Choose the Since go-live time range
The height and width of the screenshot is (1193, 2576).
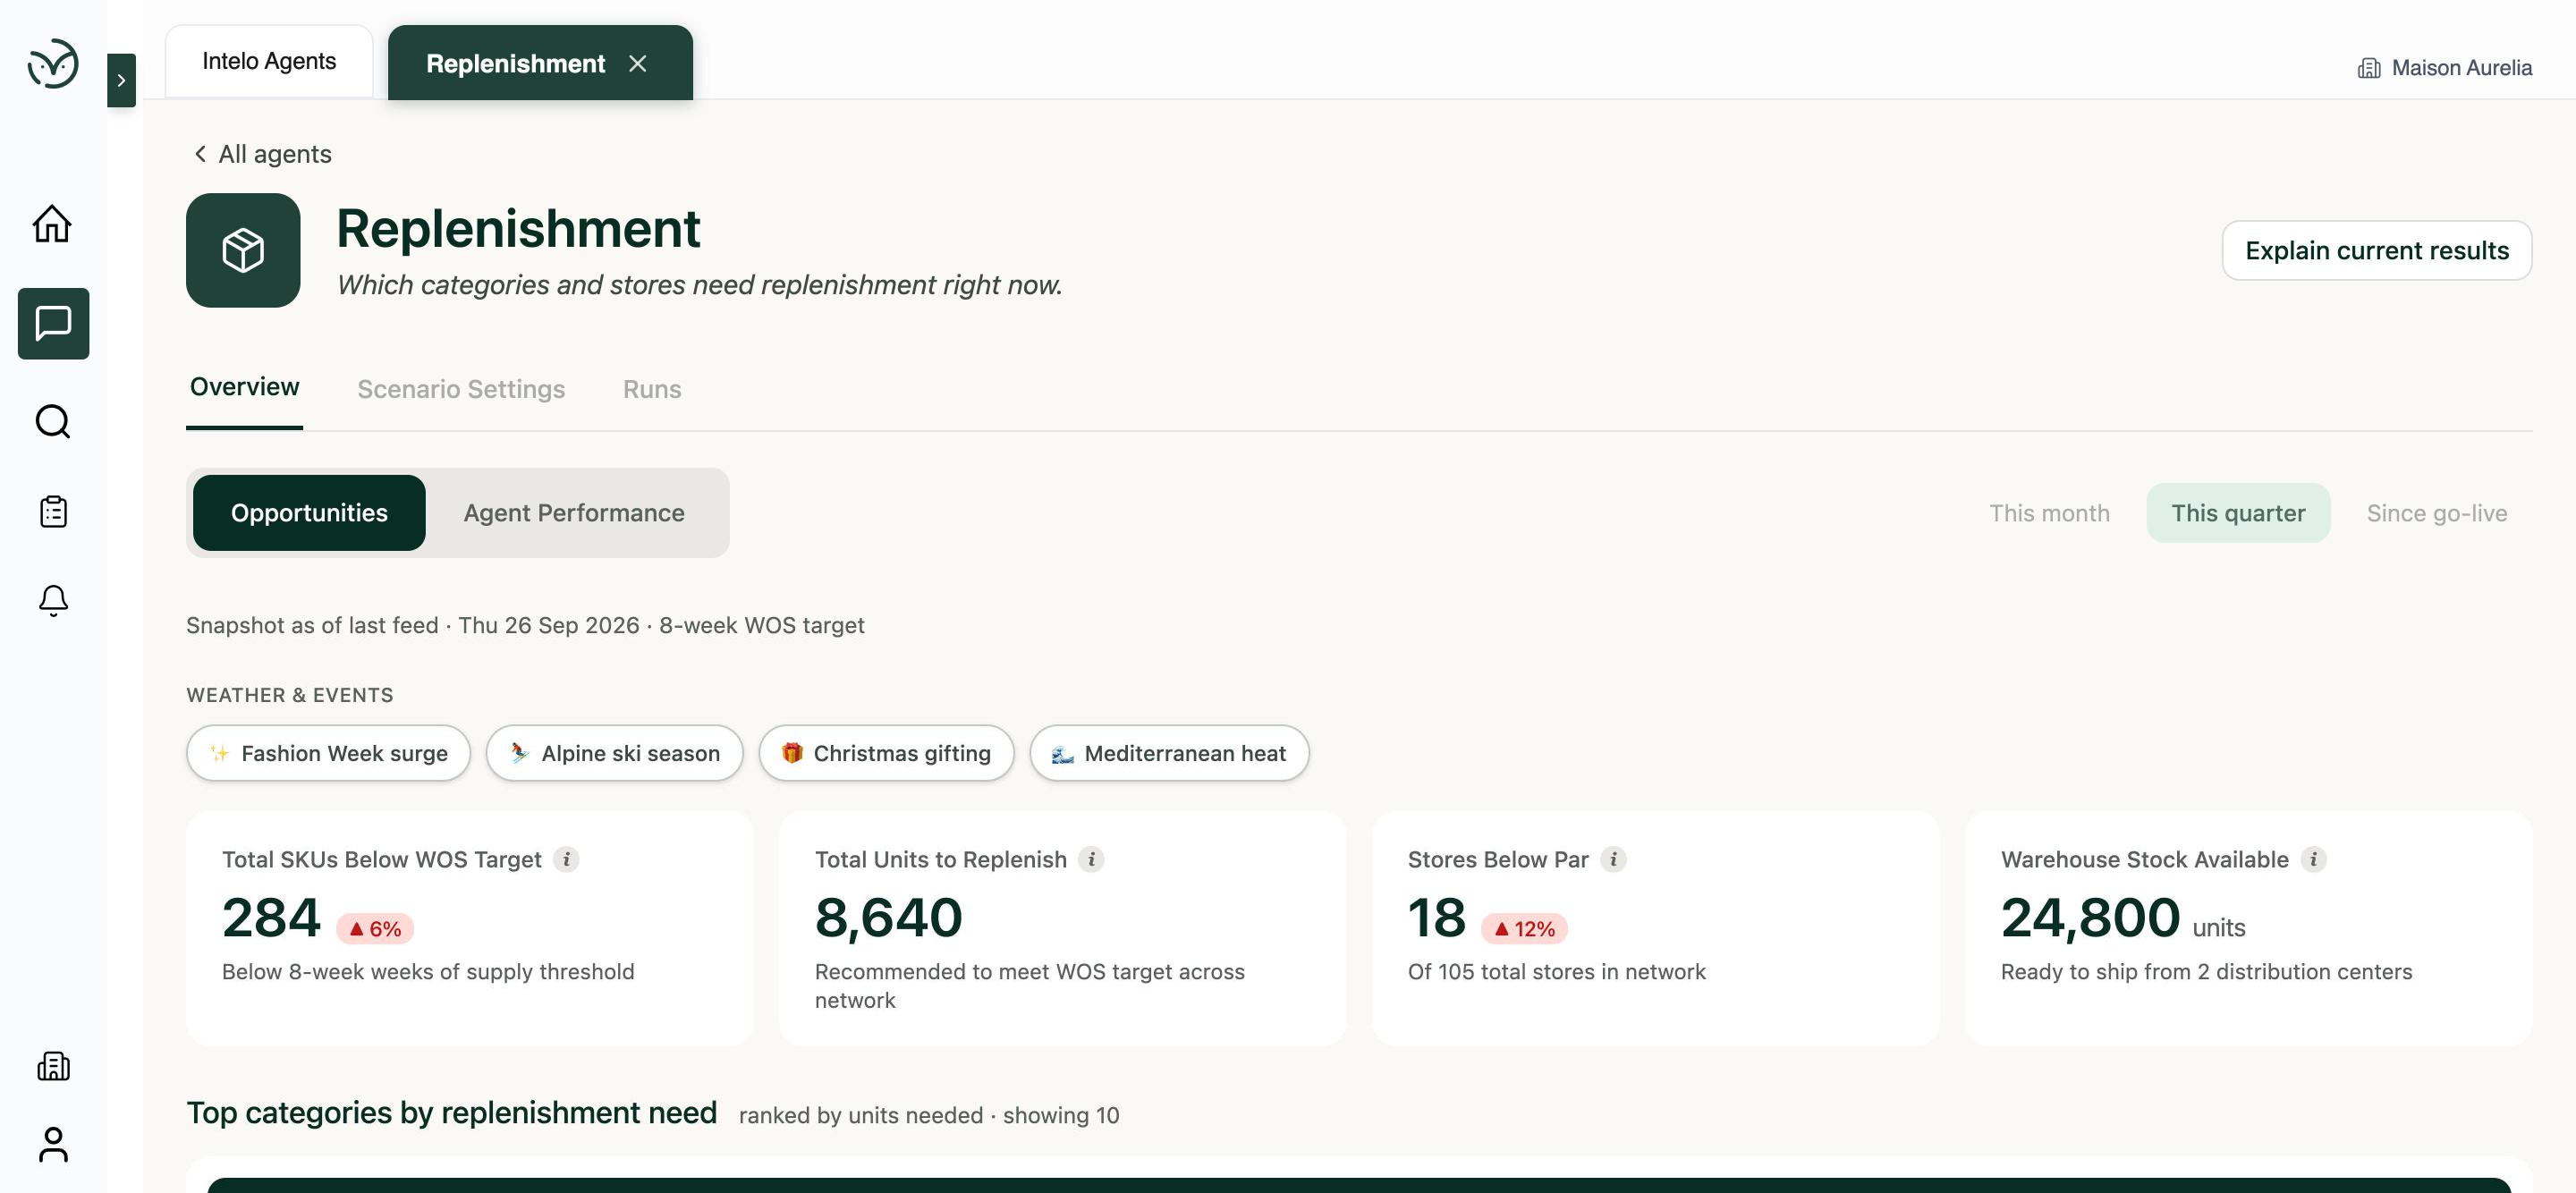[2436, 513]
